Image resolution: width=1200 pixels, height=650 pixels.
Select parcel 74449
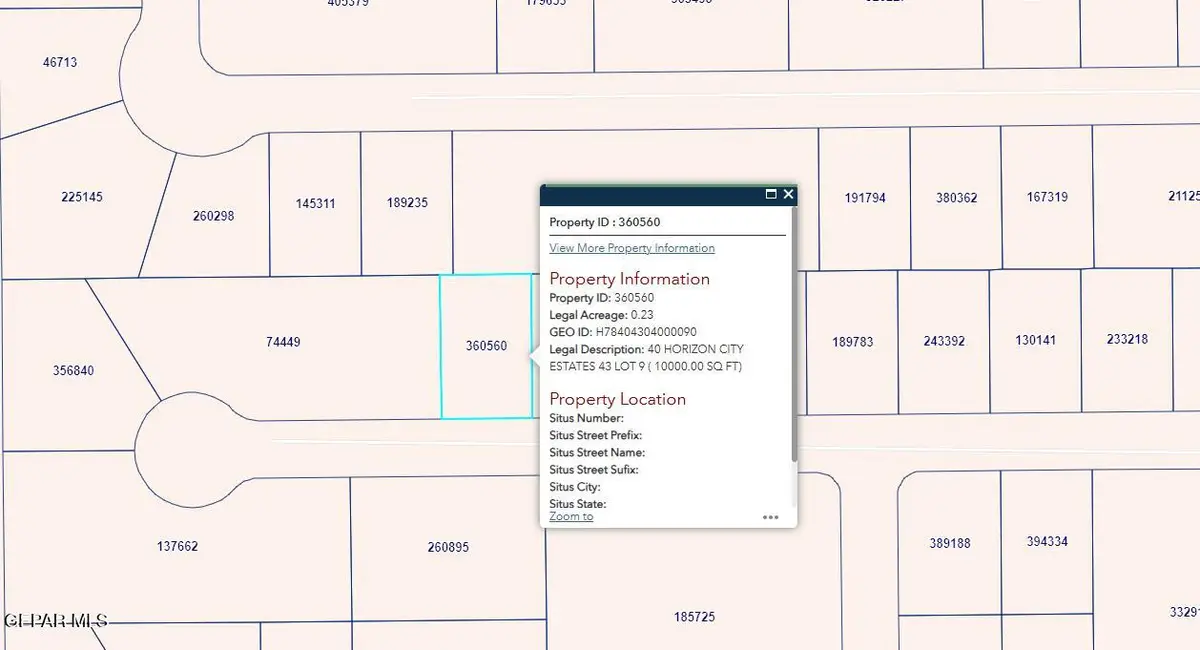281,342
